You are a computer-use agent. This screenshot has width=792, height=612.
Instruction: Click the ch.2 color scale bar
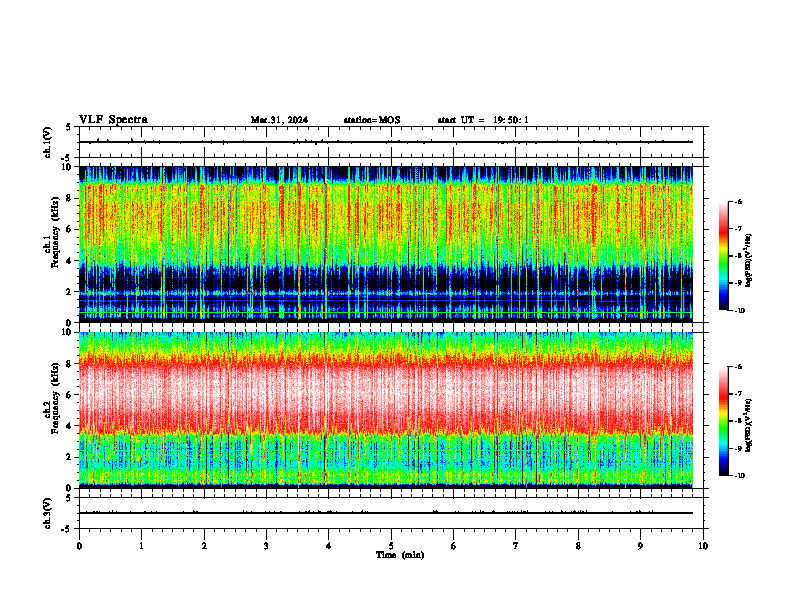coord(723,421)
